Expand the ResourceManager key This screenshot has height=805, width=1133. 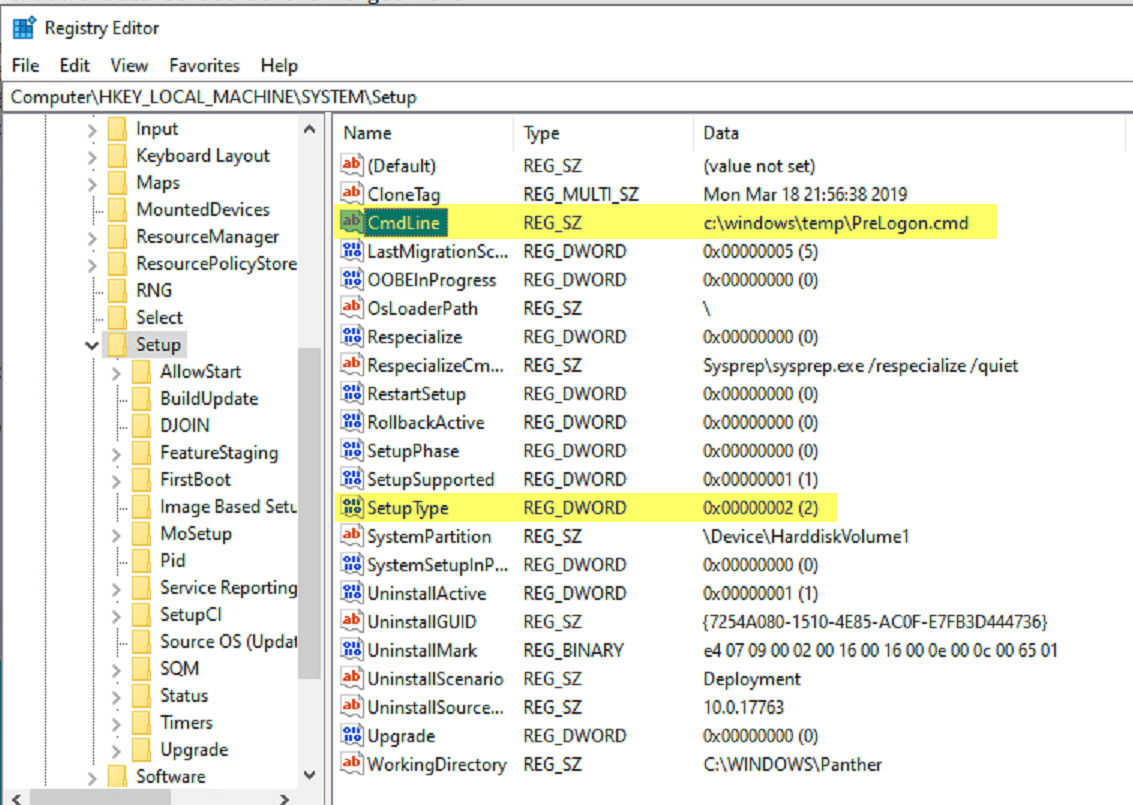[92, 238]
